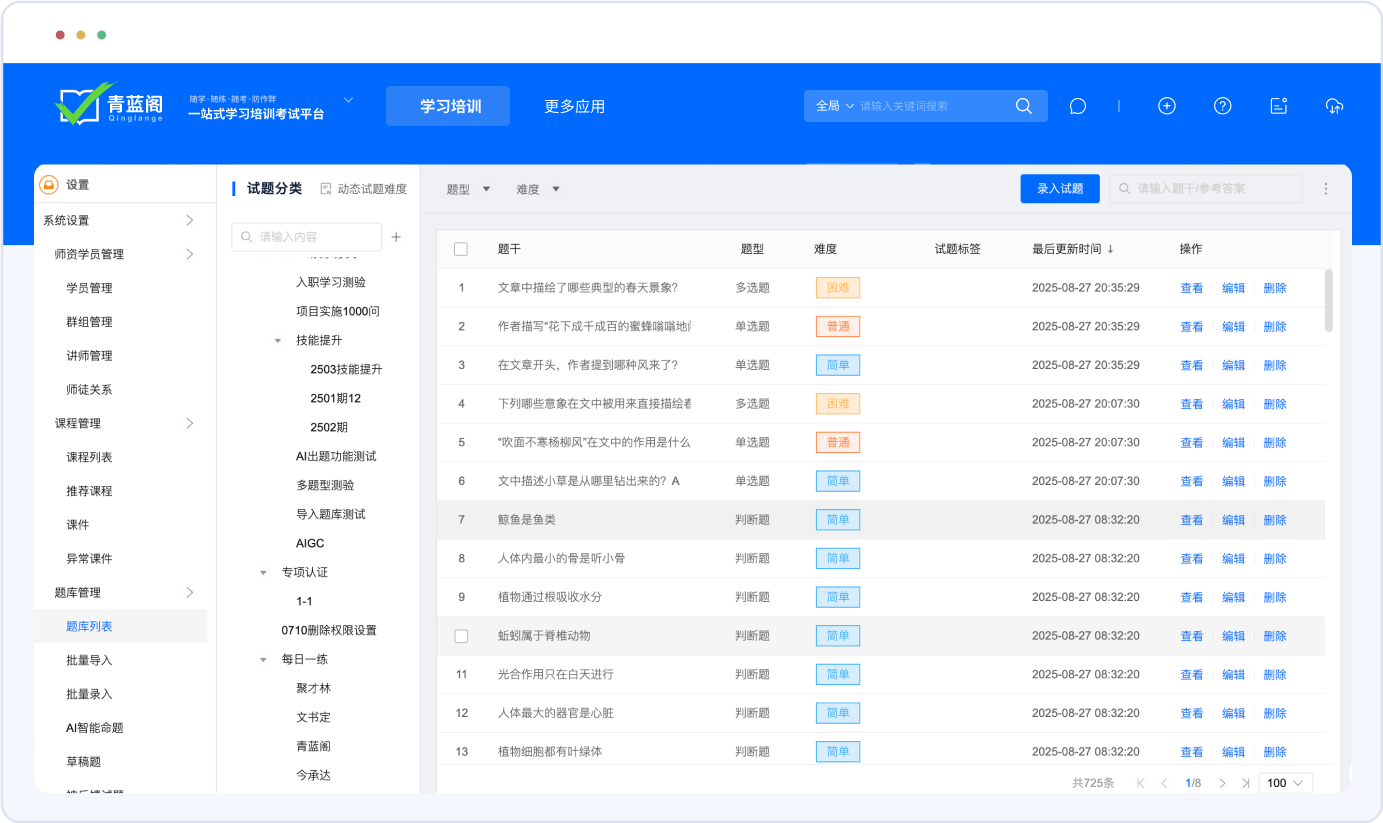Click the 录入试题 button
1383x823 pixels.
pyautogui.click(x=1060, y=189)
